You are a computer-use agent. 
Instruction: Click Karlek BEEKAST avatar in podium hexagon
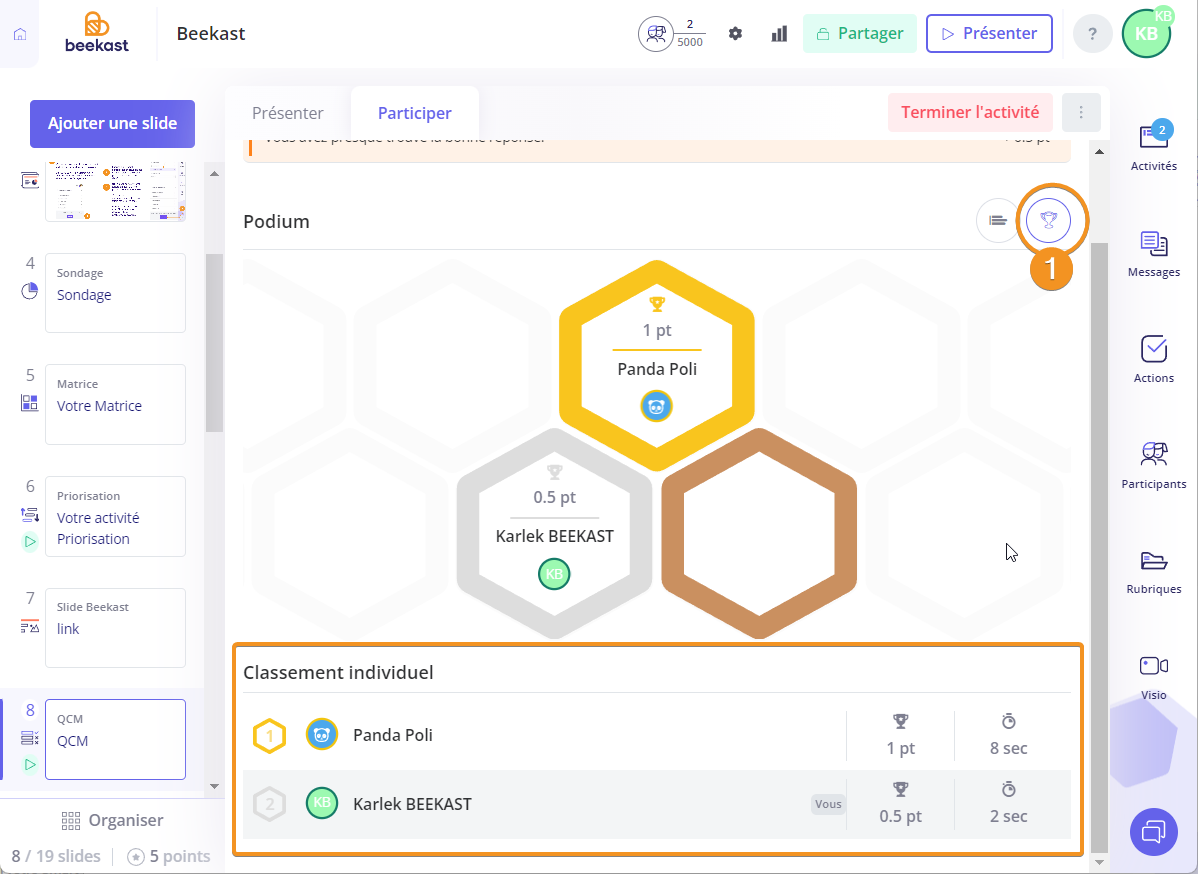(554, 574)
